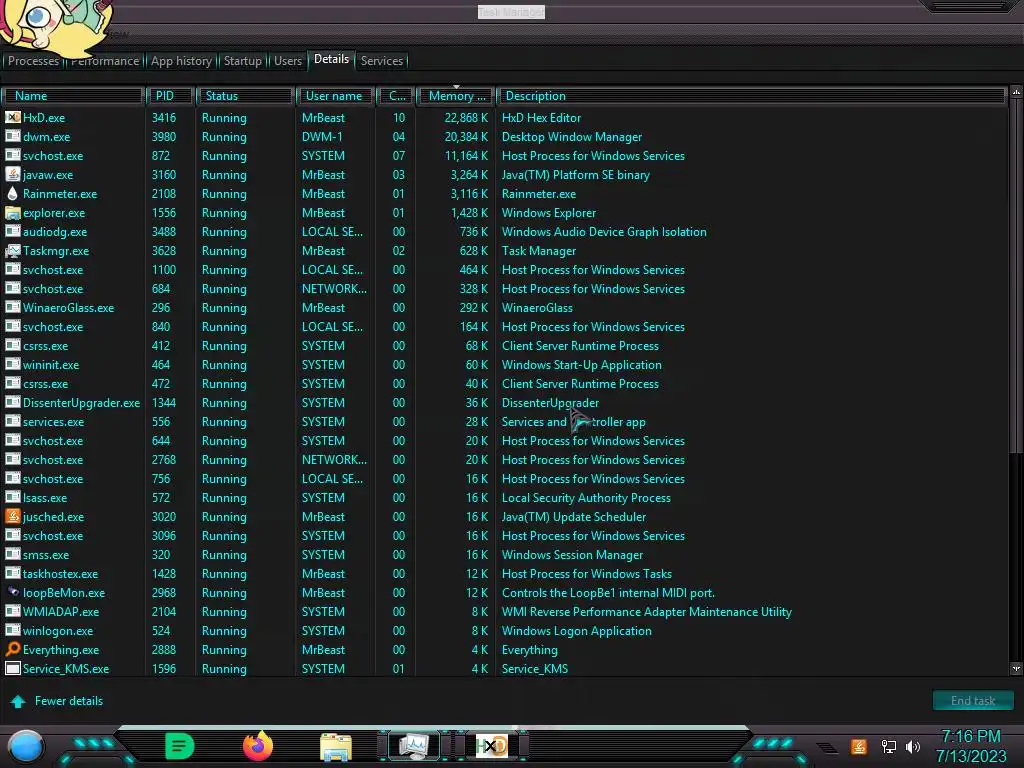Open the Services tab
The width and height of the screenshot is (1024, 768).
click(382, 61)
